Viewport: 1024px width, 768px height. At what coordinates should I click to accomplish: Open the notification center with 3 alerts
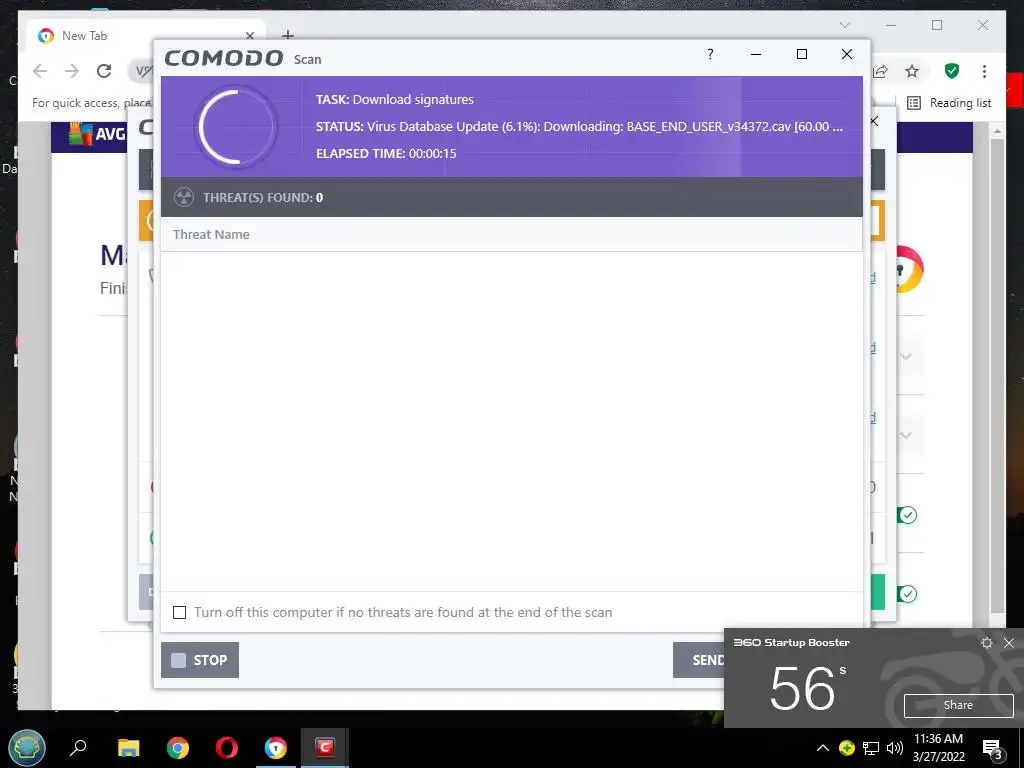point(993,749)
